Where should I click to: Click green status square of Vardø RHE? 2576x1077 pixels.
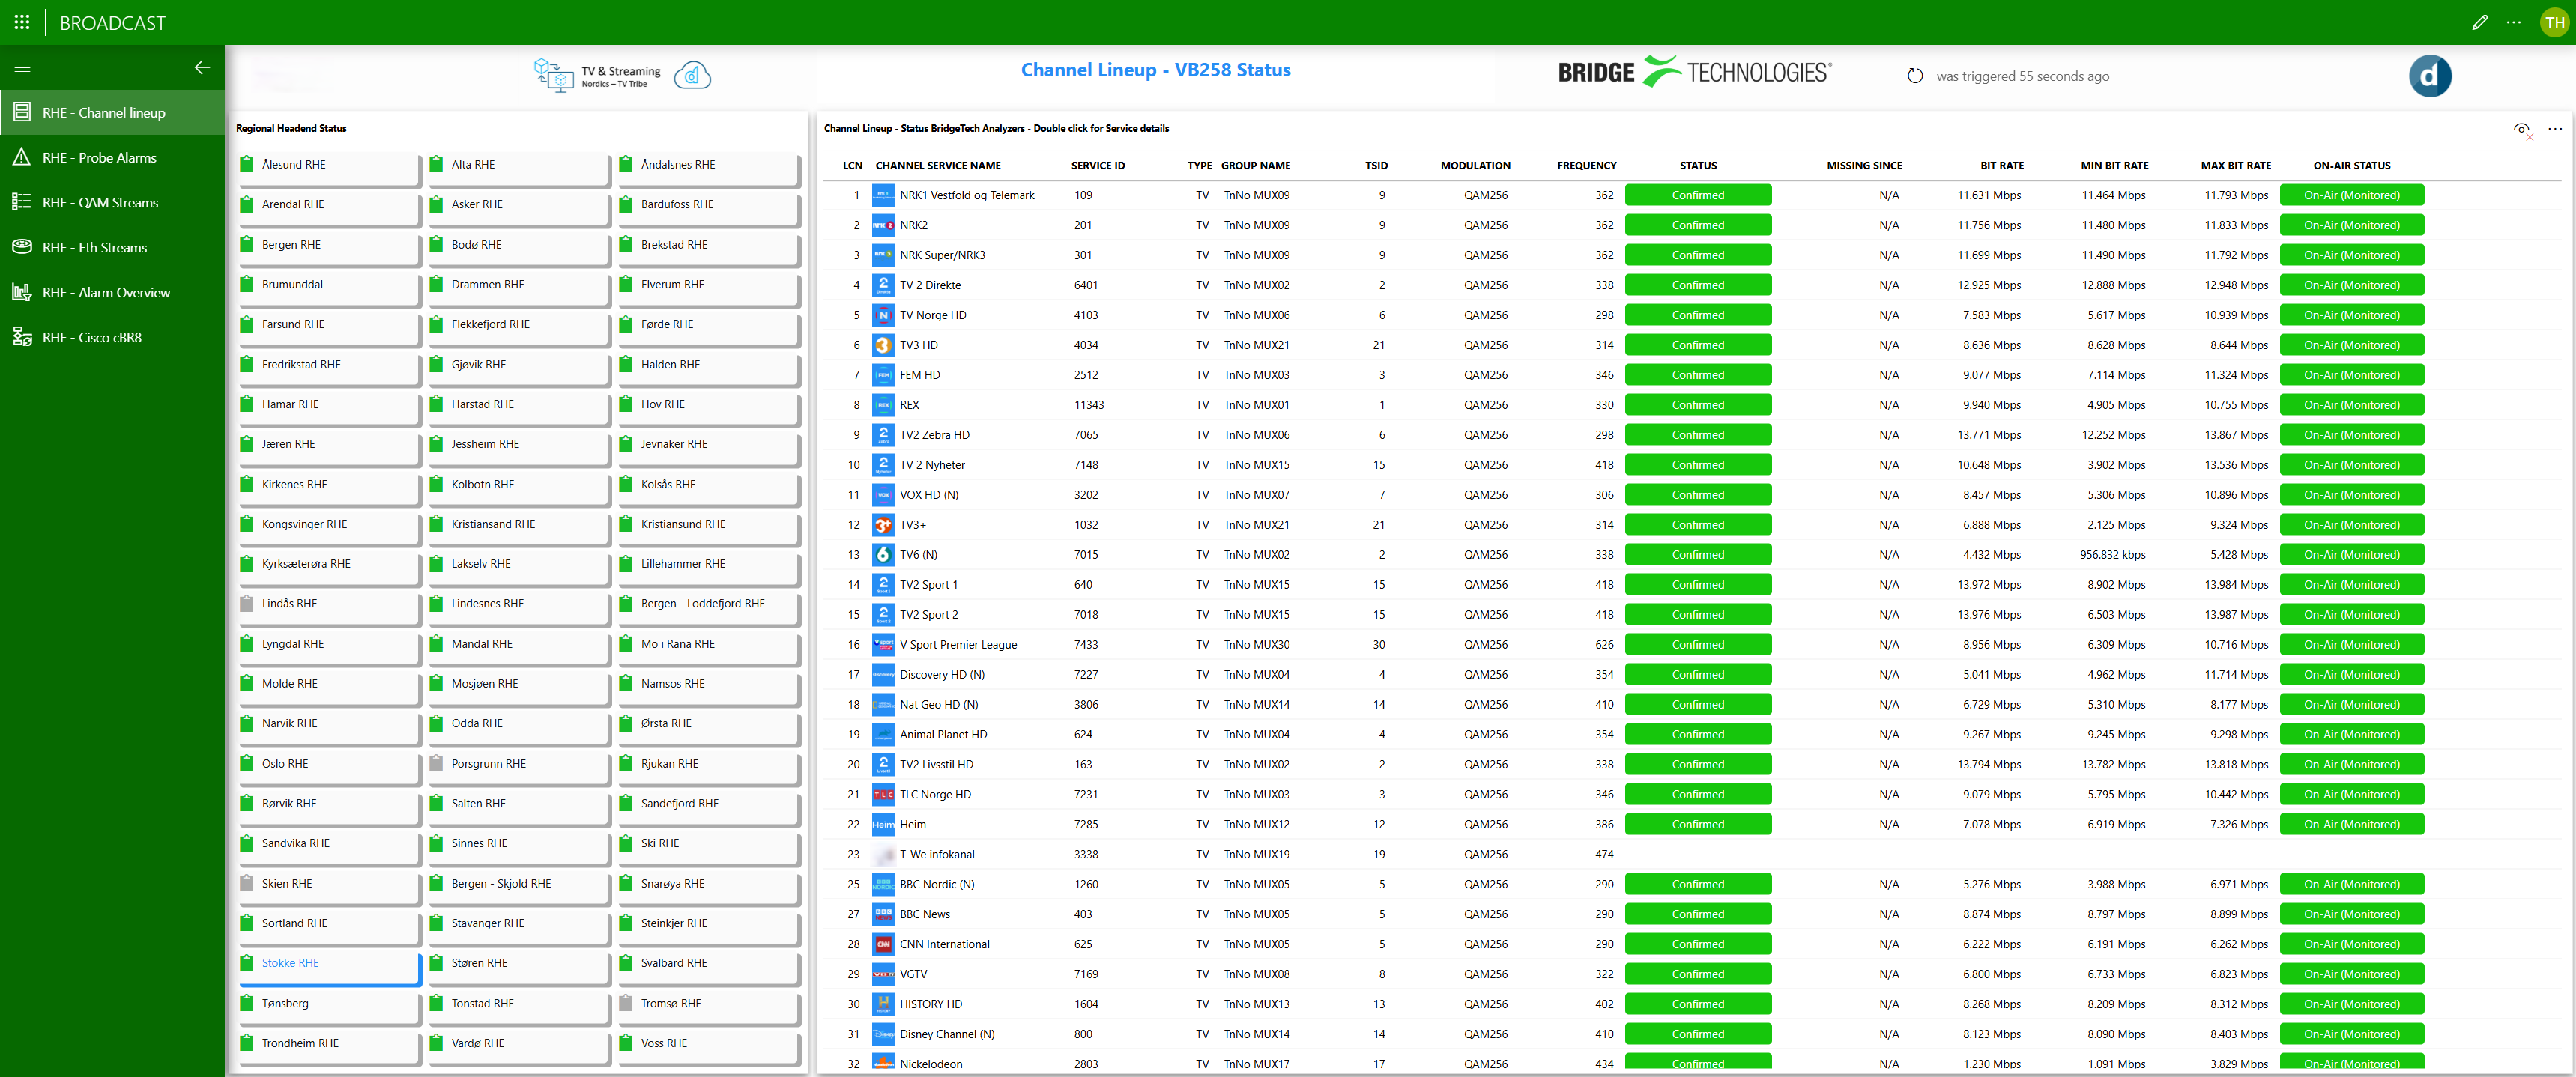(436, 1043)
